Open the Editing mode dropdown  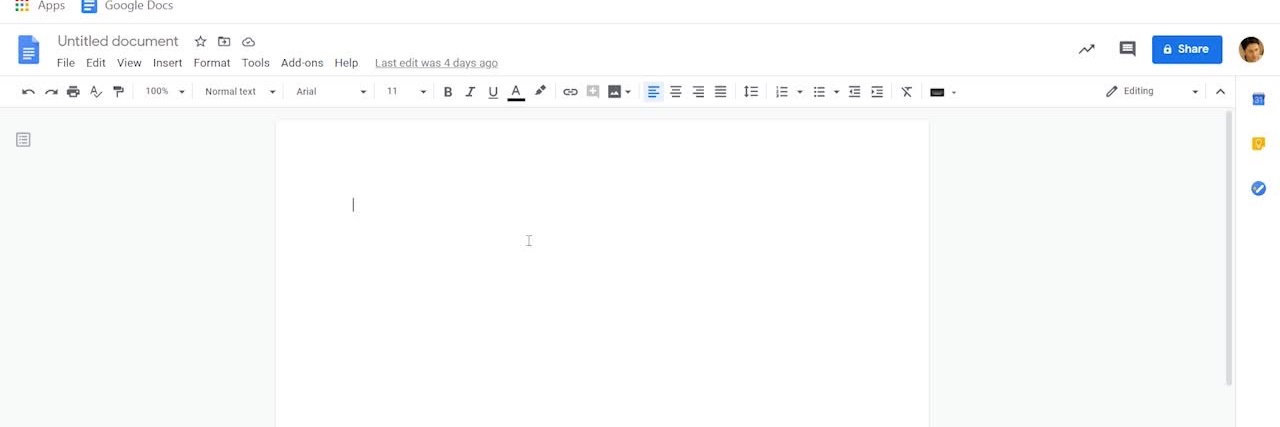[1151, 92]
